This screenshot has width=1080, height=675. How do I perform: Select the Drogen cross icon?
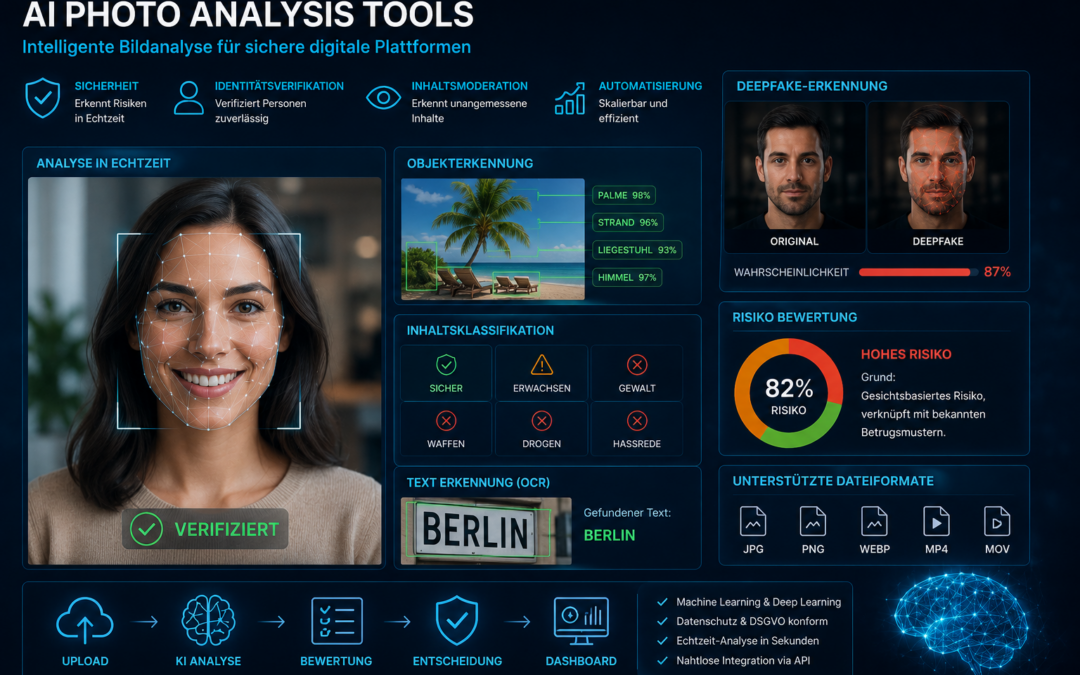pos(541,420)
